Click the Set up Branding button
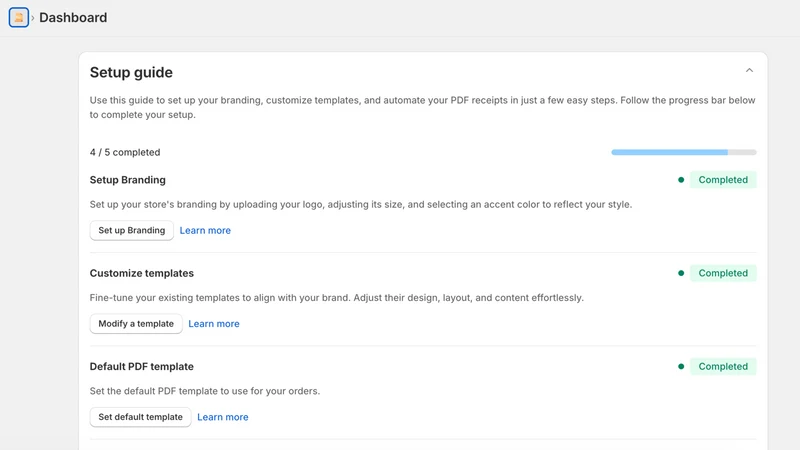 point(132,230)
